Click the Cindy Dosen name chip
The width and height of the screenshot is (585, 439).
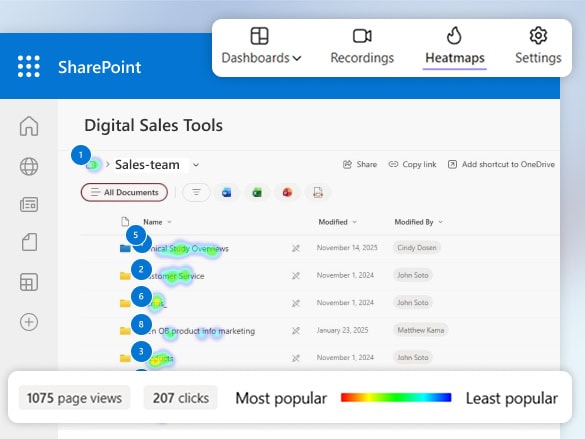pyautogui.click(x=417, y=248)
